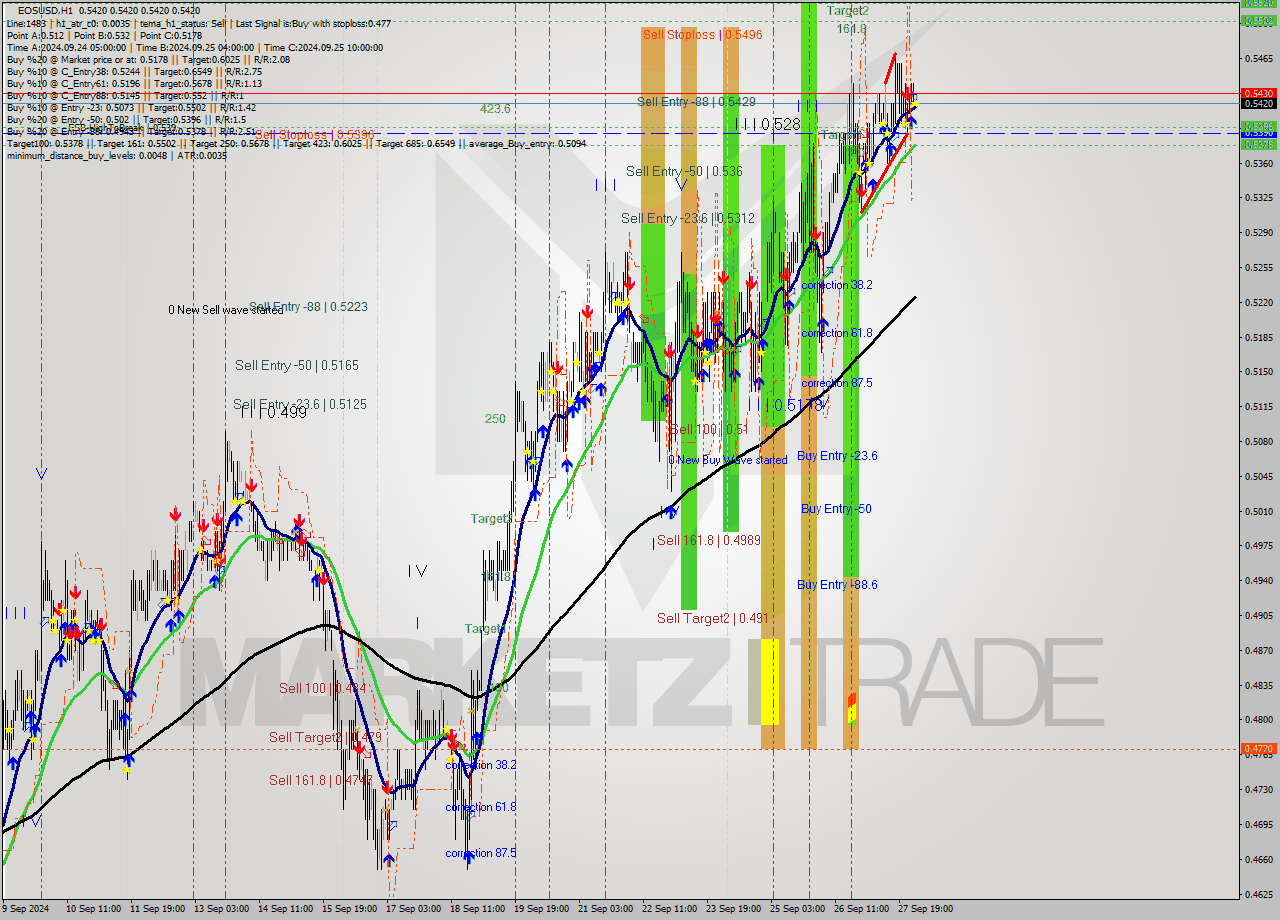Select the '17 Sep 03:00' time label
The width and height of the screenshot is (1280, 920).
point(413,909)
